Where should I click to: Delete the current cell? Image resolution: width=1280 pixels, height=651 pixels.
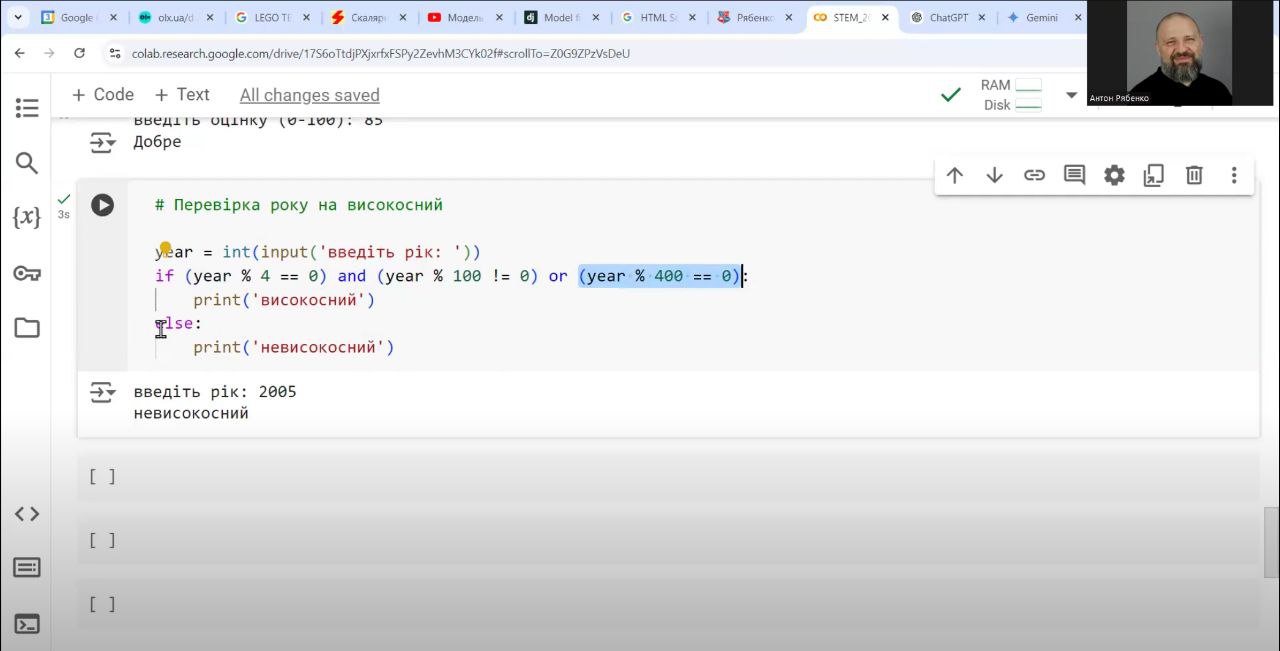click(x=1194, y=176)
